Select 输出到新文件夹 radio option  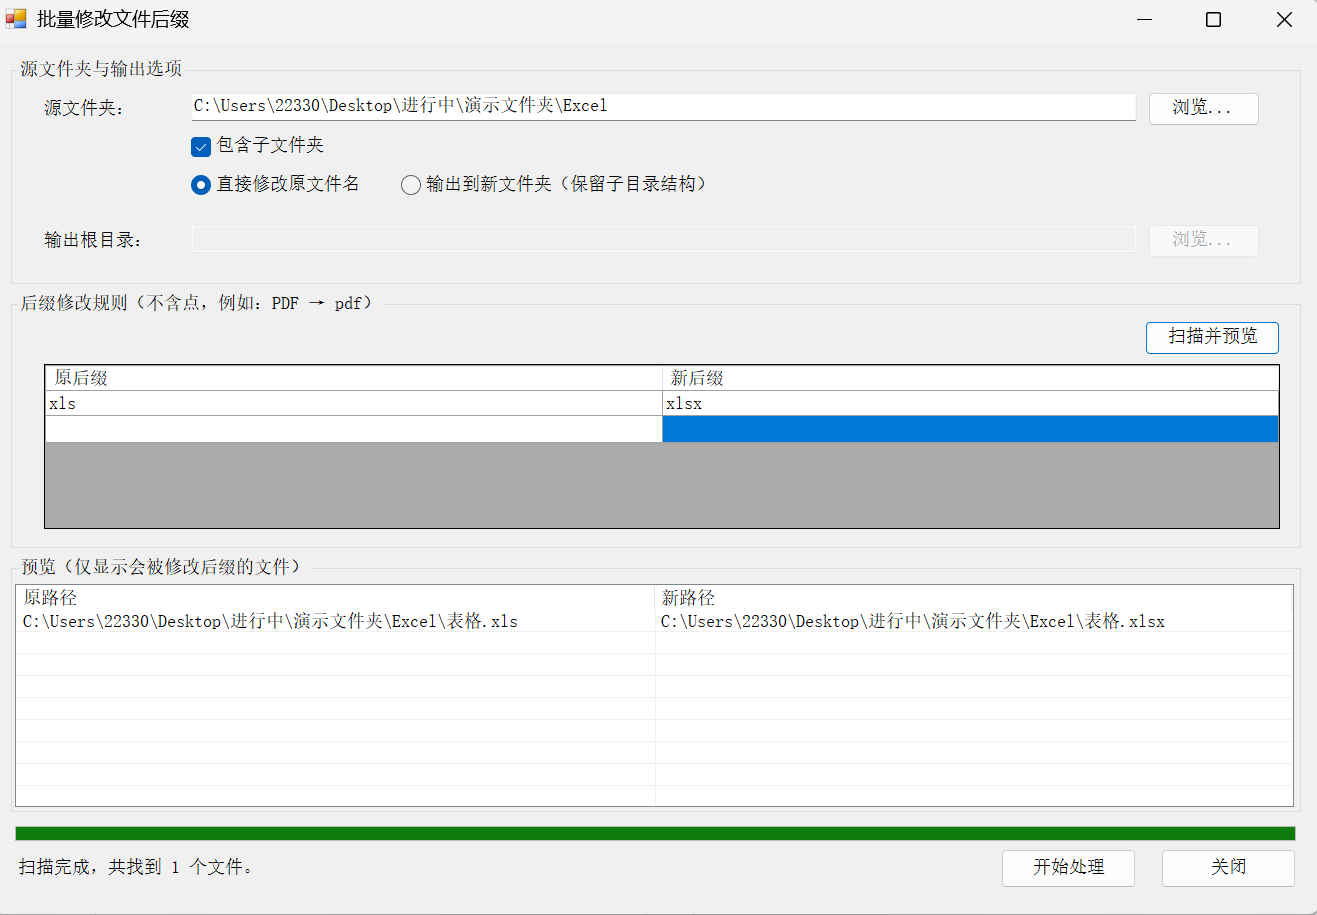410,185
